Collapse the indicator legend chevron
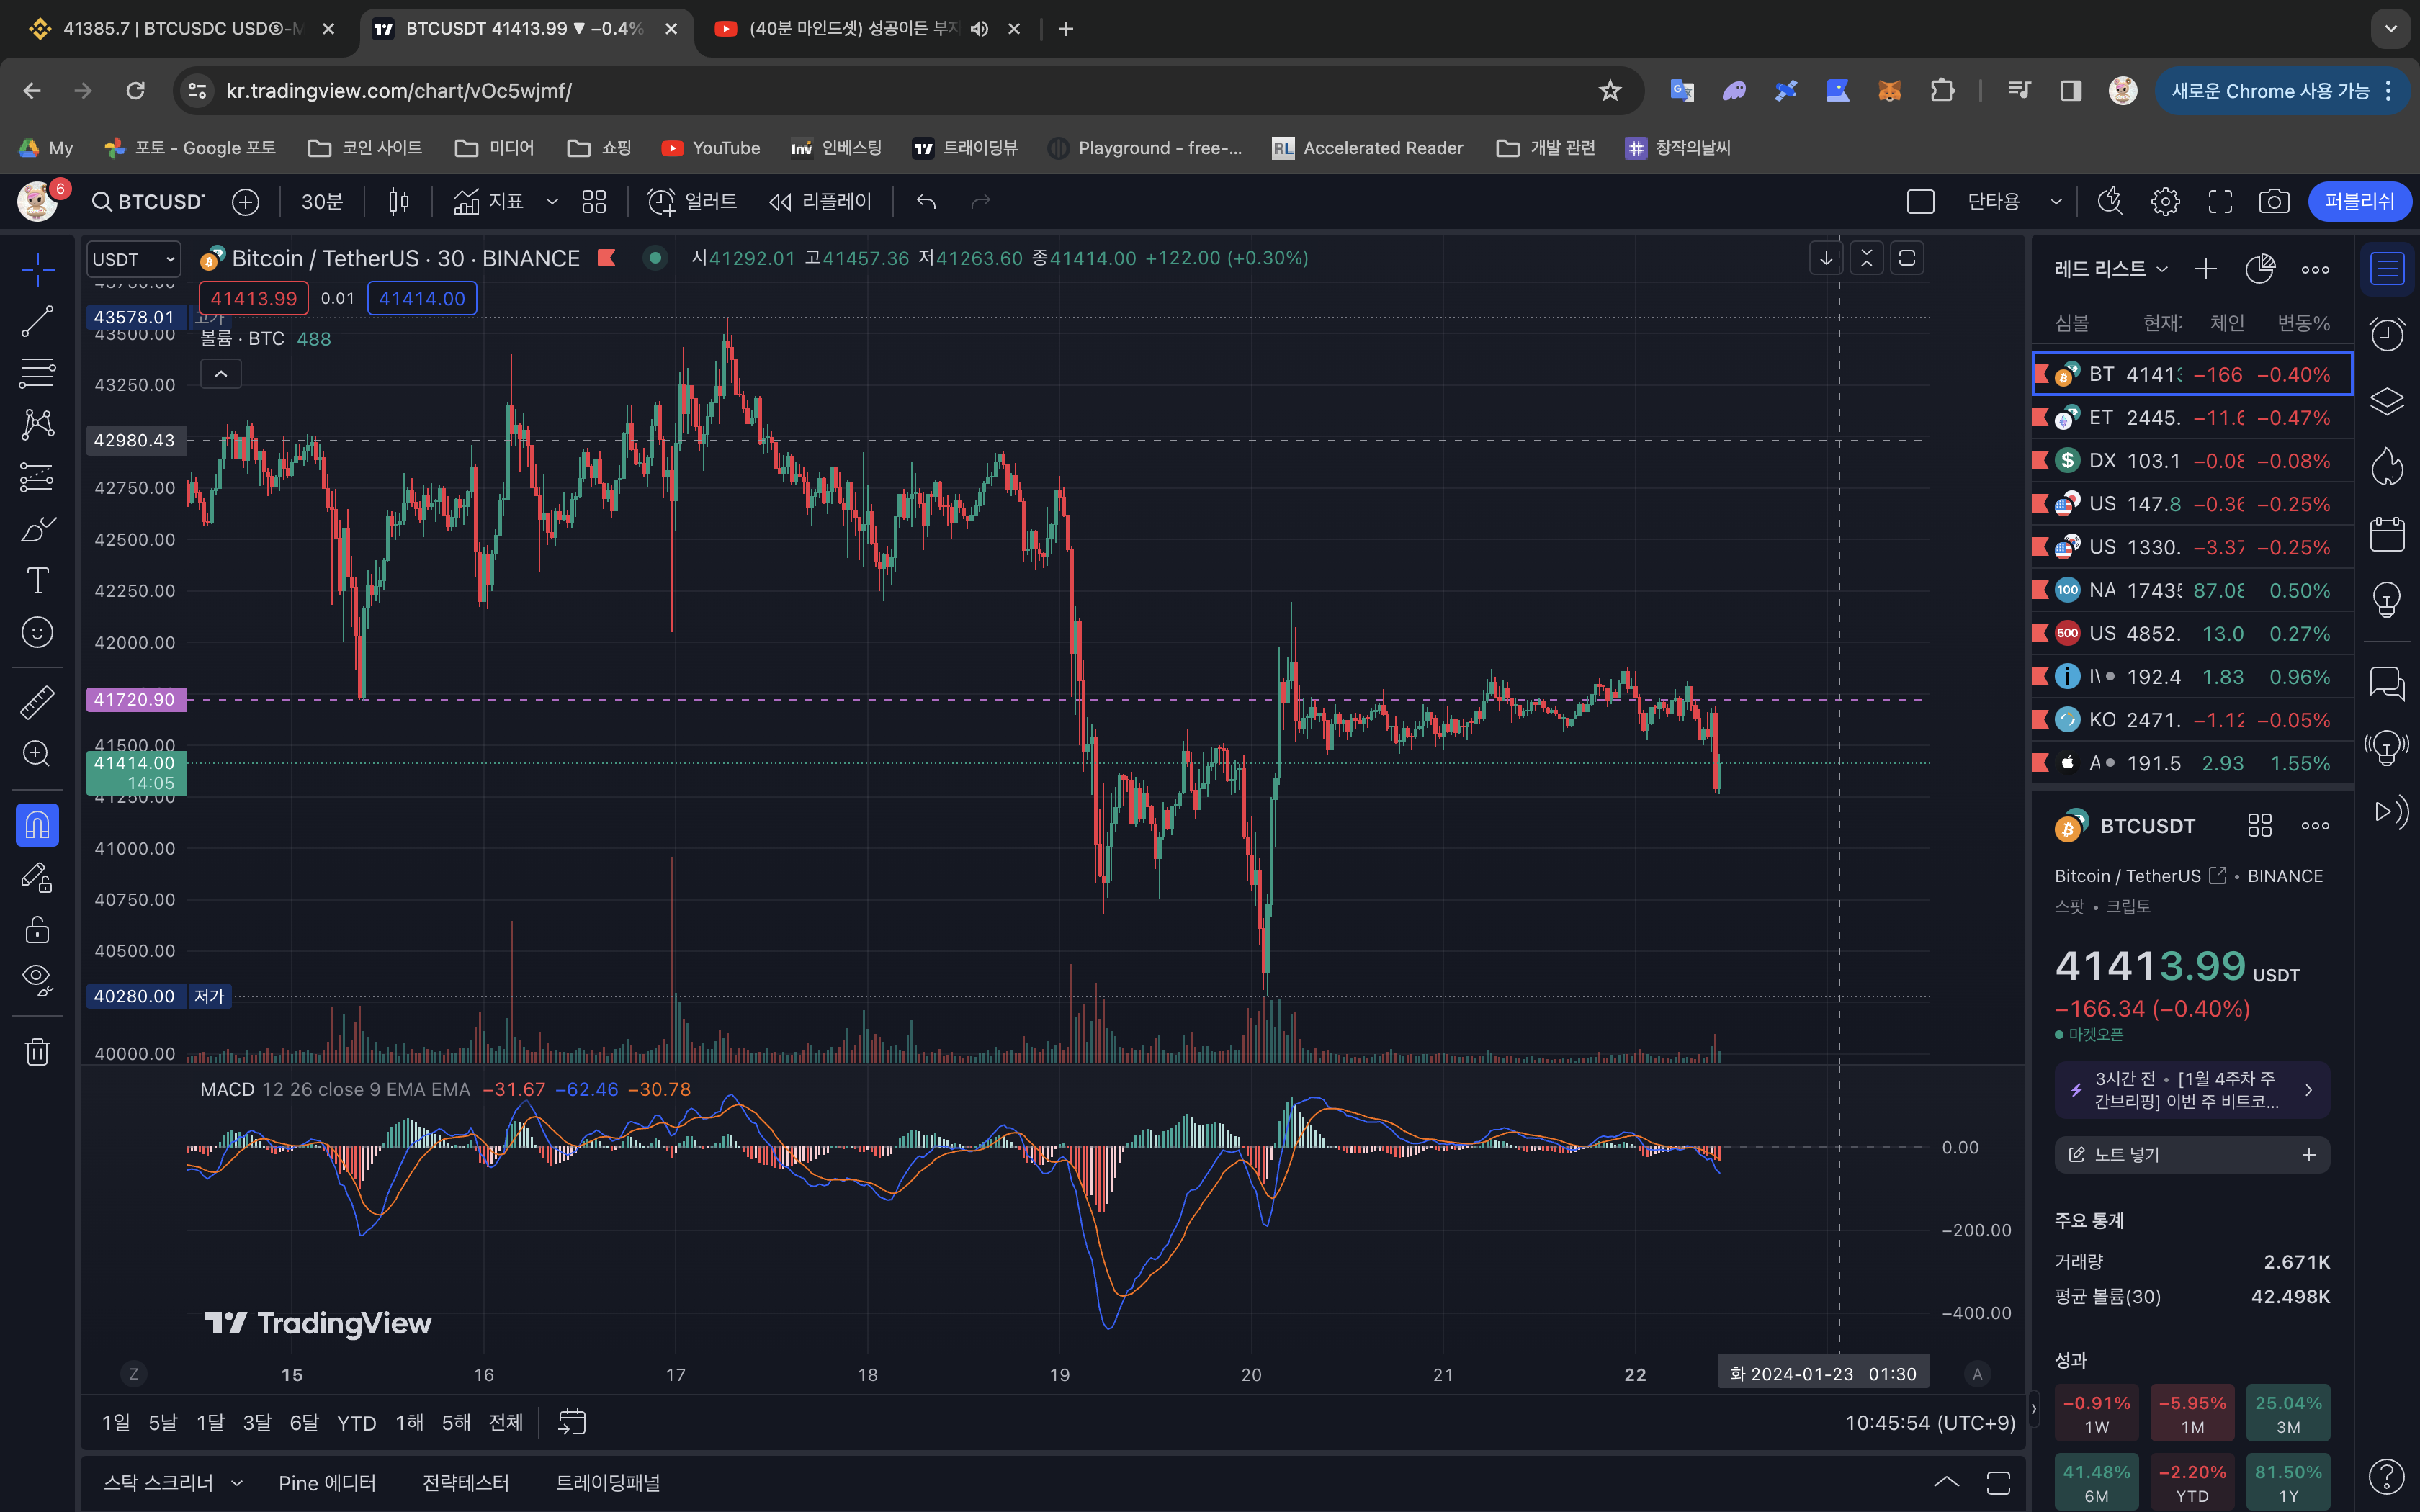The height and width of the screenshot is (1512, 2420). (221, 374)
